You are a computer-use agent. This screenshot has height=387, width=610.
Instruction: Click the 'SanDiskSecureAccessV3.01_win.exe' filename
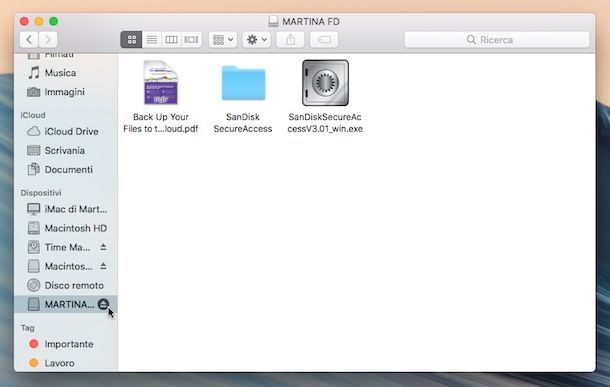[325, 123]
